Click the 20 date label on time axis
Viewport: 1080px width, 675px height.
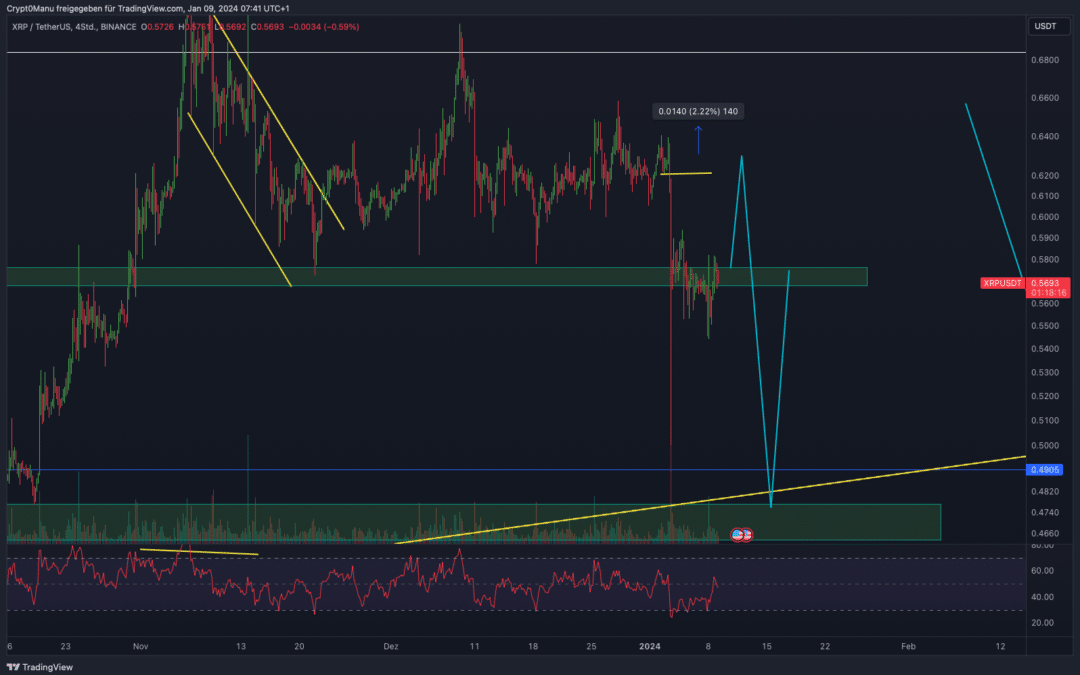tap(299, 646)
